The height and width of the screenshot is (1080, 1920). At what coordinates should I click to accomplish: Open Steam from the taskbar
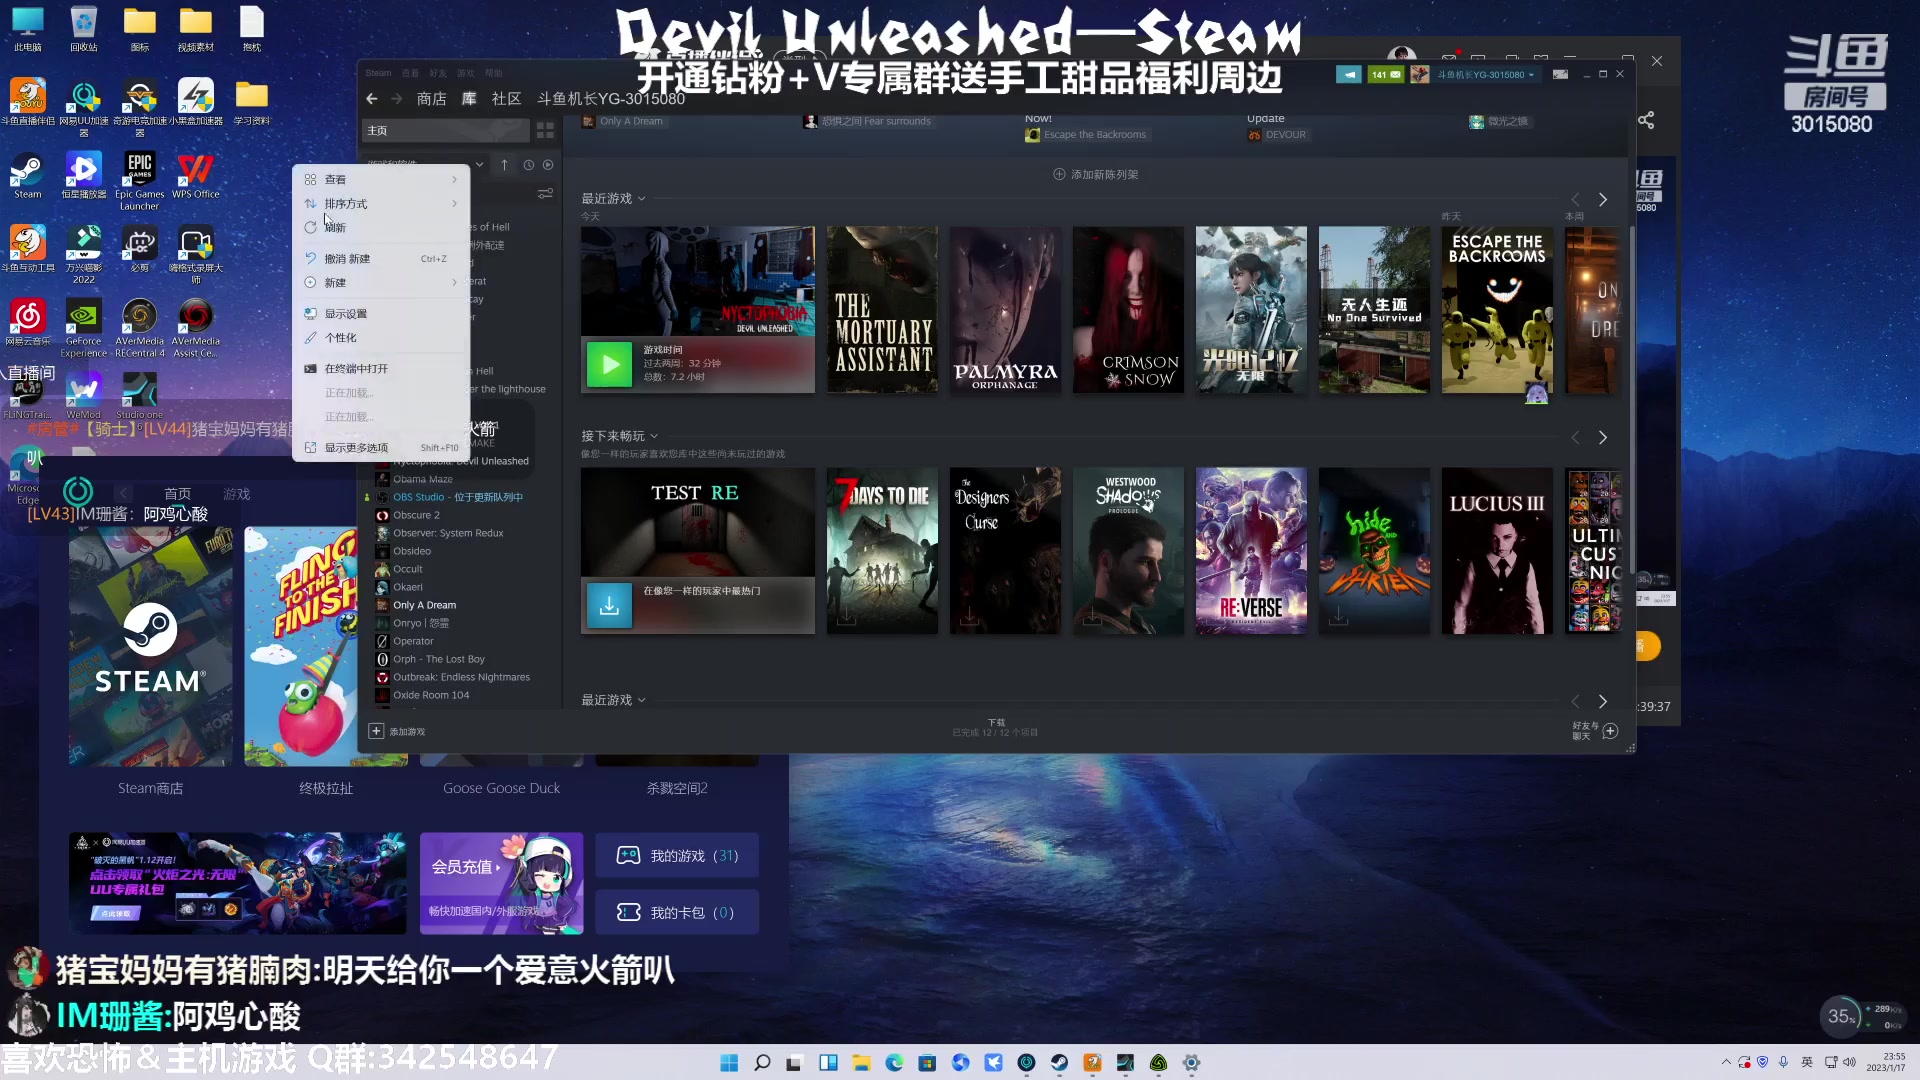pyautogui.click(x=1059, y=1062)
